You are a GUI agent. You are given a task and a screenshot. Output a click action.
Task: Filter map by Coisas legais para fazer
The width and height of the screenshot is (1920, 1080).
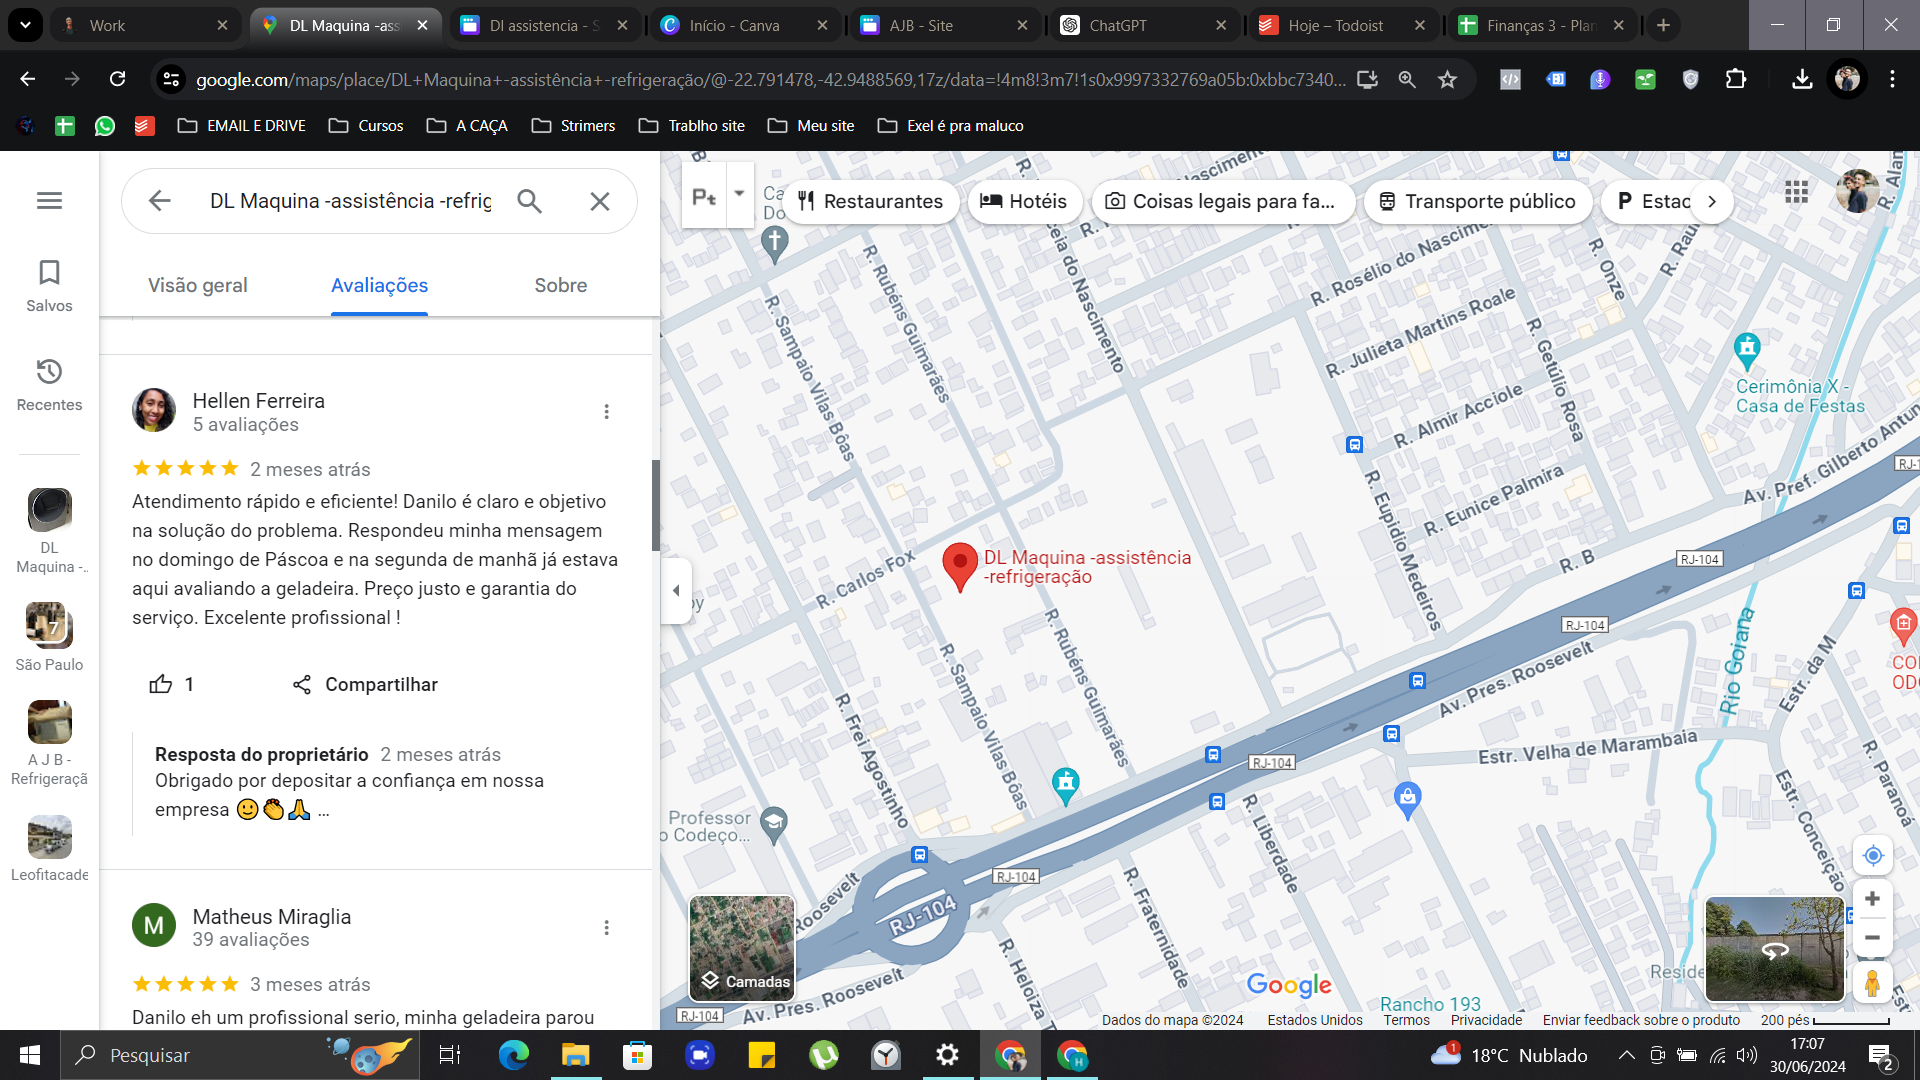(1223, 201)
